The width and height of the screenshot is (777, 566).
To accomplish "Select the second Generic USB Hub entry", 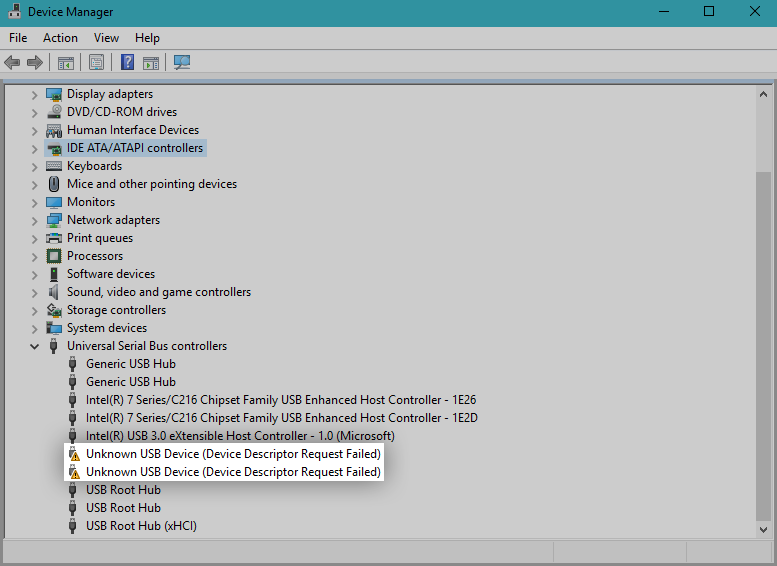I will (x=131, y=382).
